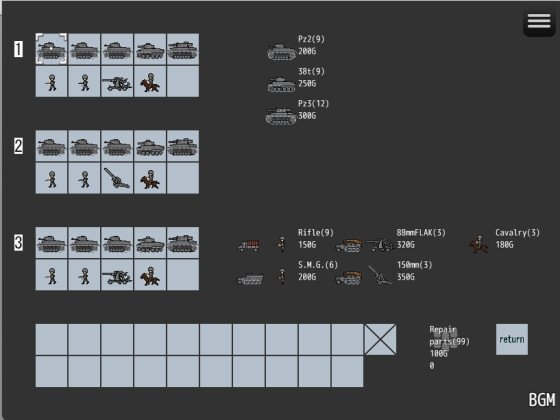Buy the S.M.G.(6) infantry soldier icon

[282, 277]
